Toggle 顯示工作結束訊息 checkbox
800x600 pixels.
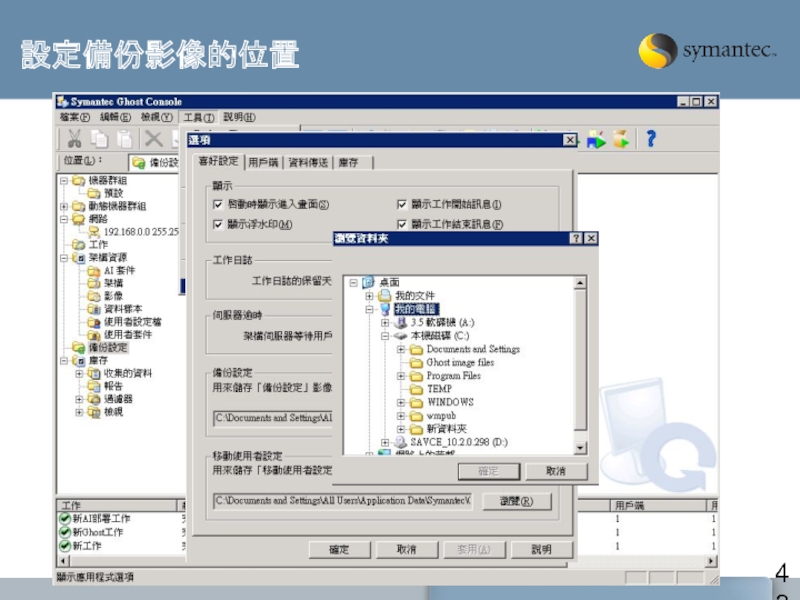click(402, 224)
